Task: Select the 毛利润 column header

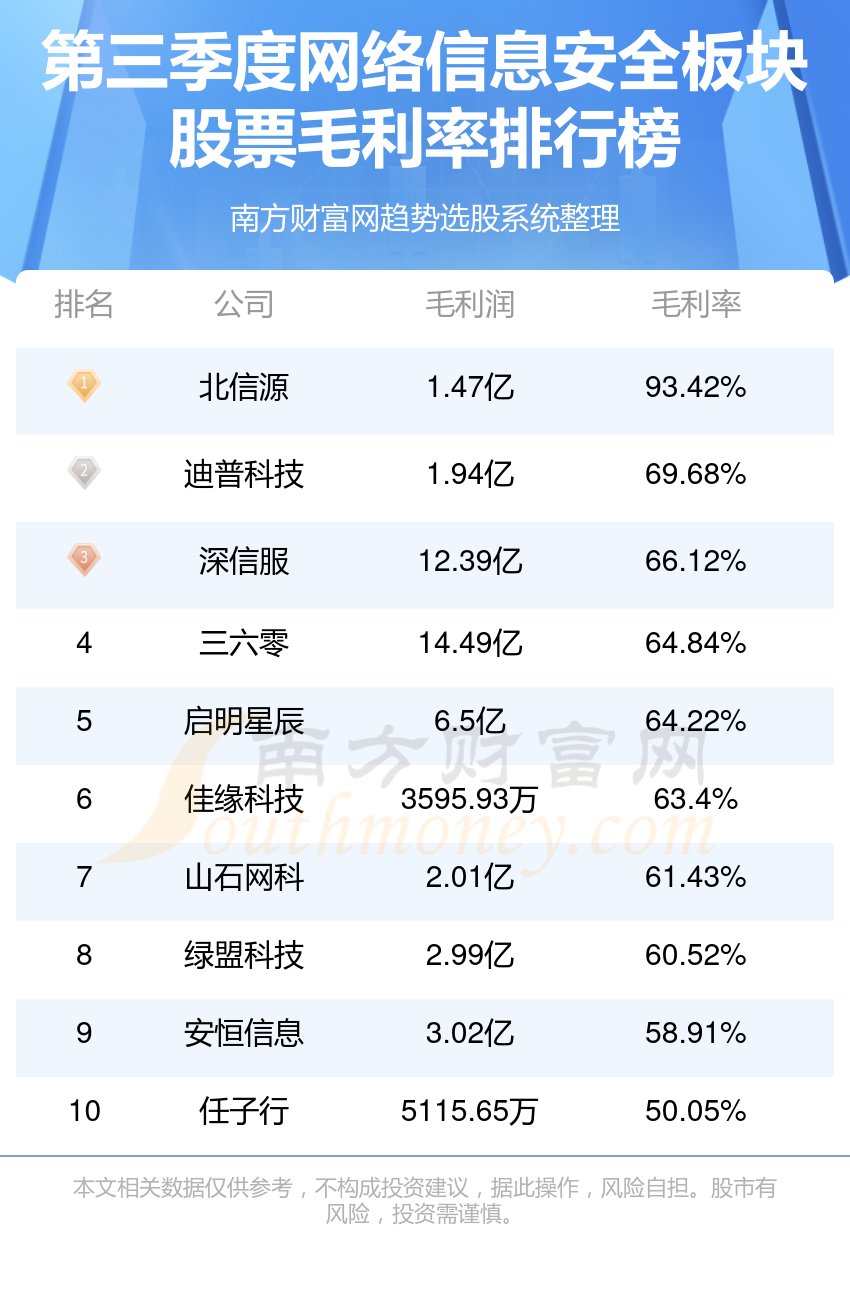Action: pyautogui.click(x=470, y=304)
